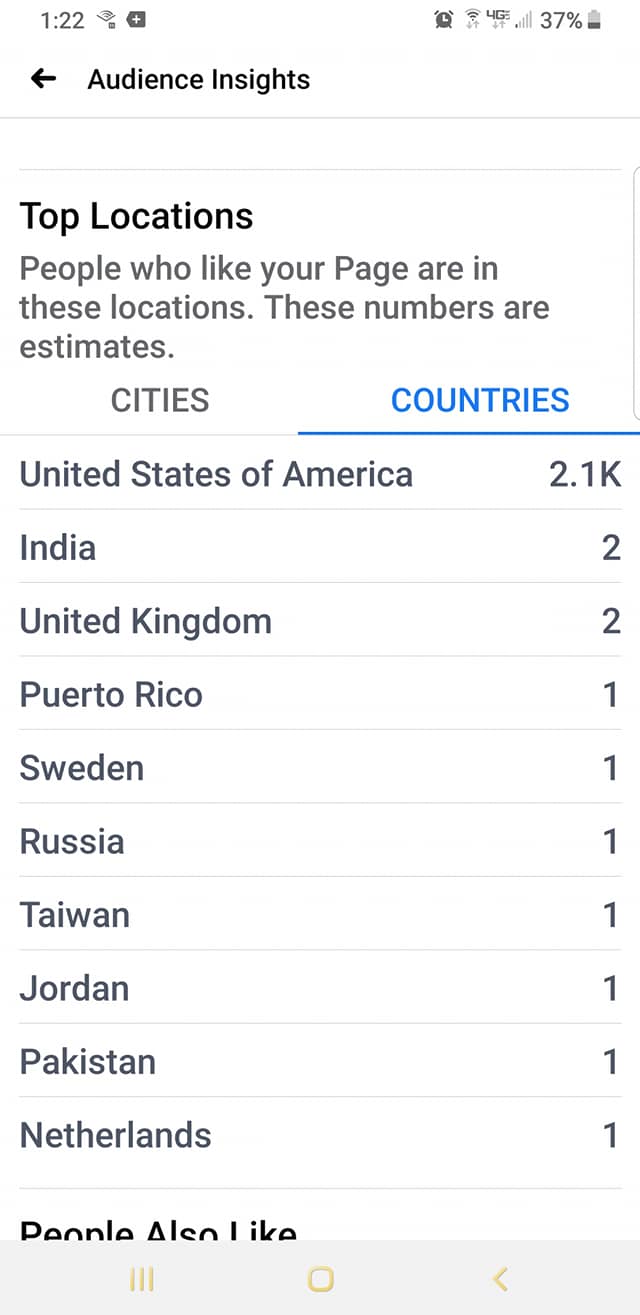The height and width of the screenshot is (1315, 640).
Task: Select the Netherlands row
Action: [320, 1135]
